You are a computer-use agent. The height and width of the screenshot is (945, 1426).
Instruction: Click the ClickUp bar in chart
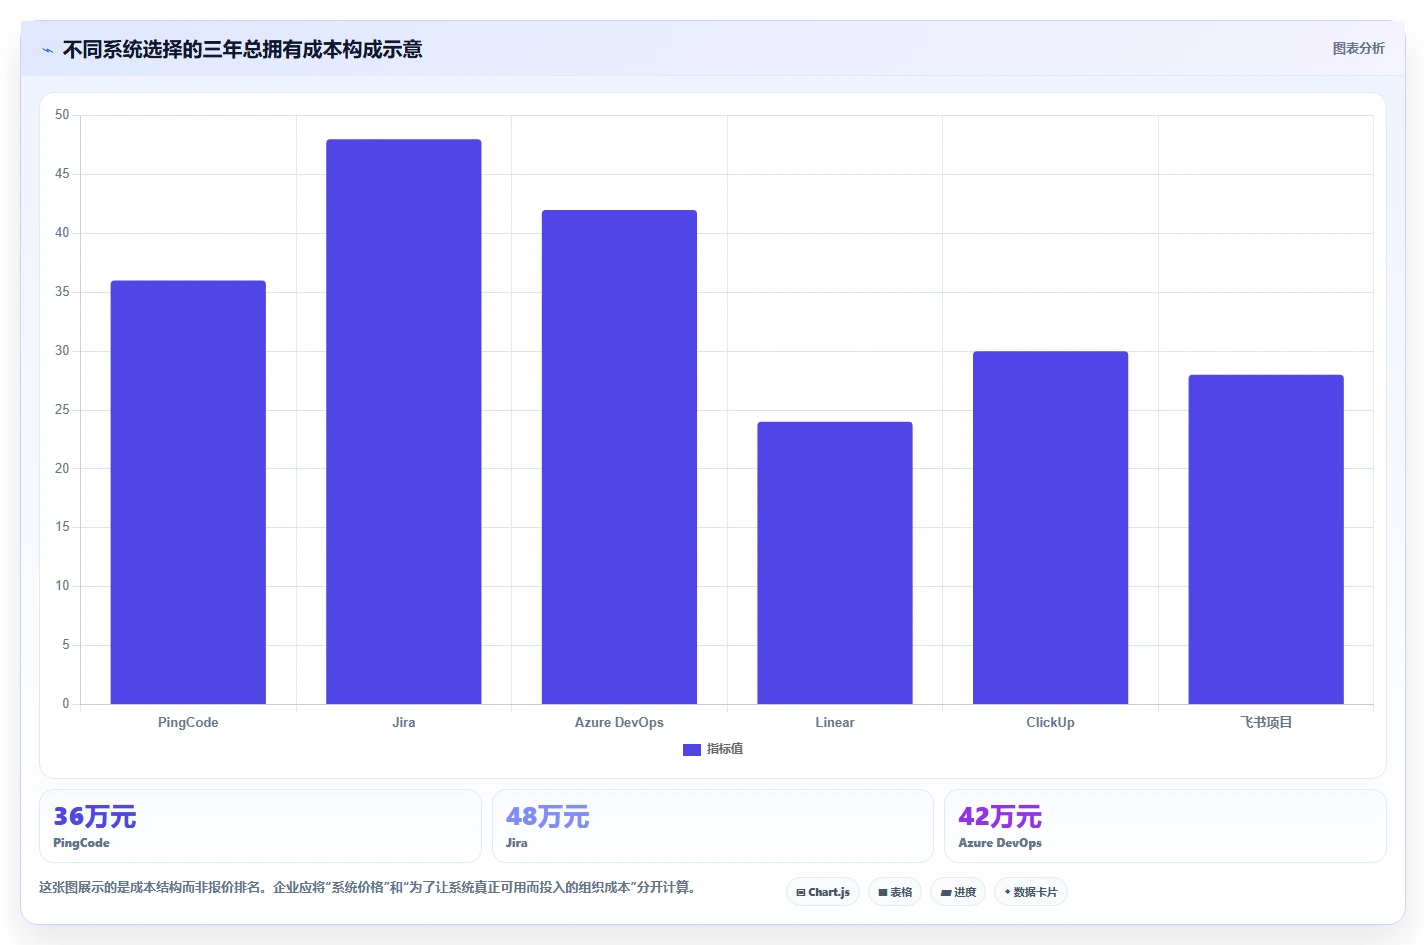point(1050,528)
